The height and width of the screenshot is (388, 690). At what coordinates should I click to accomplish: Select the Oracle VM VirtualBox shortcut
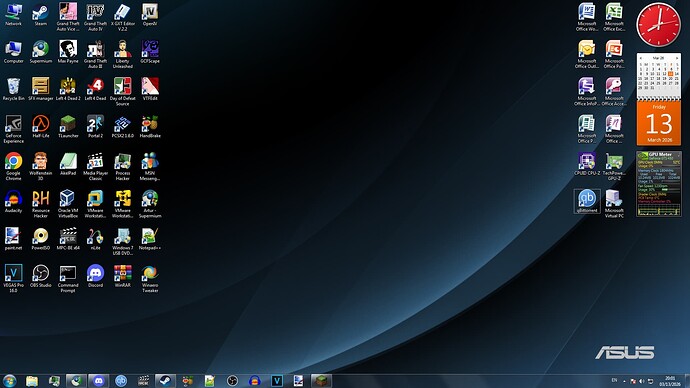click(68, 204)
